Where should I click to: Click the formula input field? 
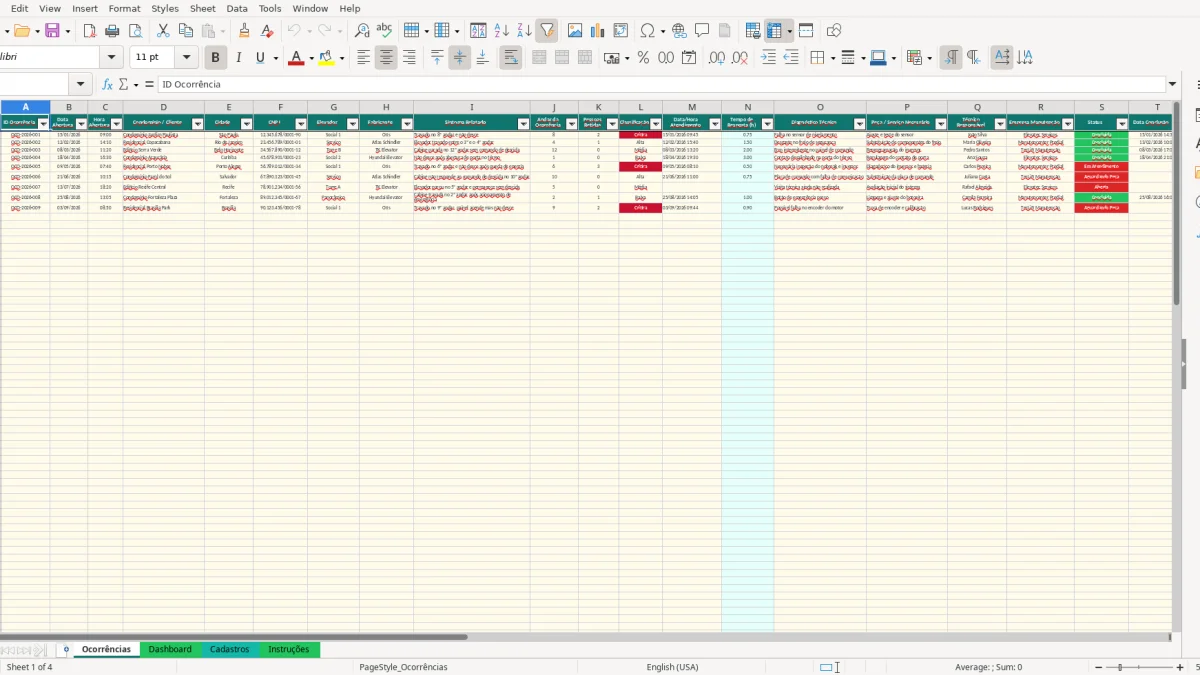[x=662, y=85]
